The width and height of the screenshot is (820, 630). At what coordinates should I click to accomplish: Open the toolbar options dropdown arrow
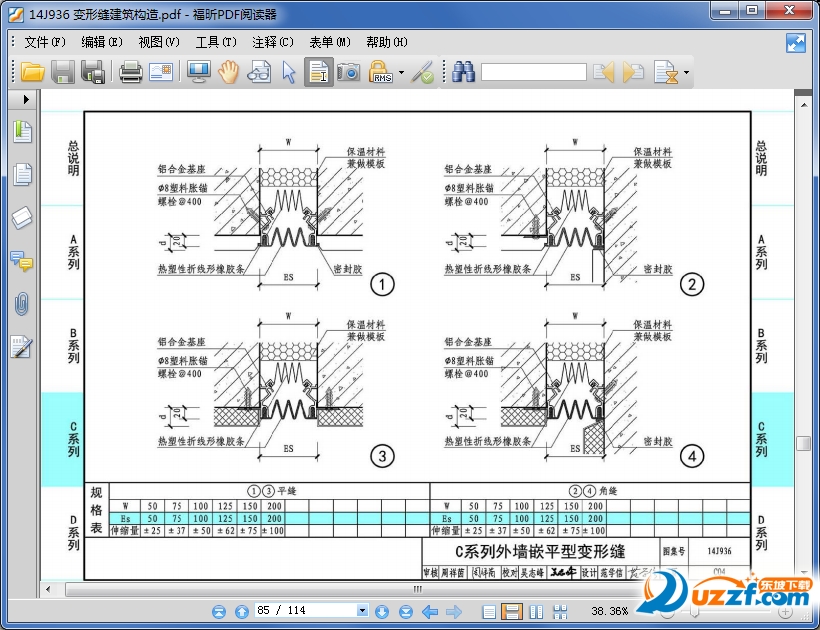pyautogui.click(x=686, y=72)
